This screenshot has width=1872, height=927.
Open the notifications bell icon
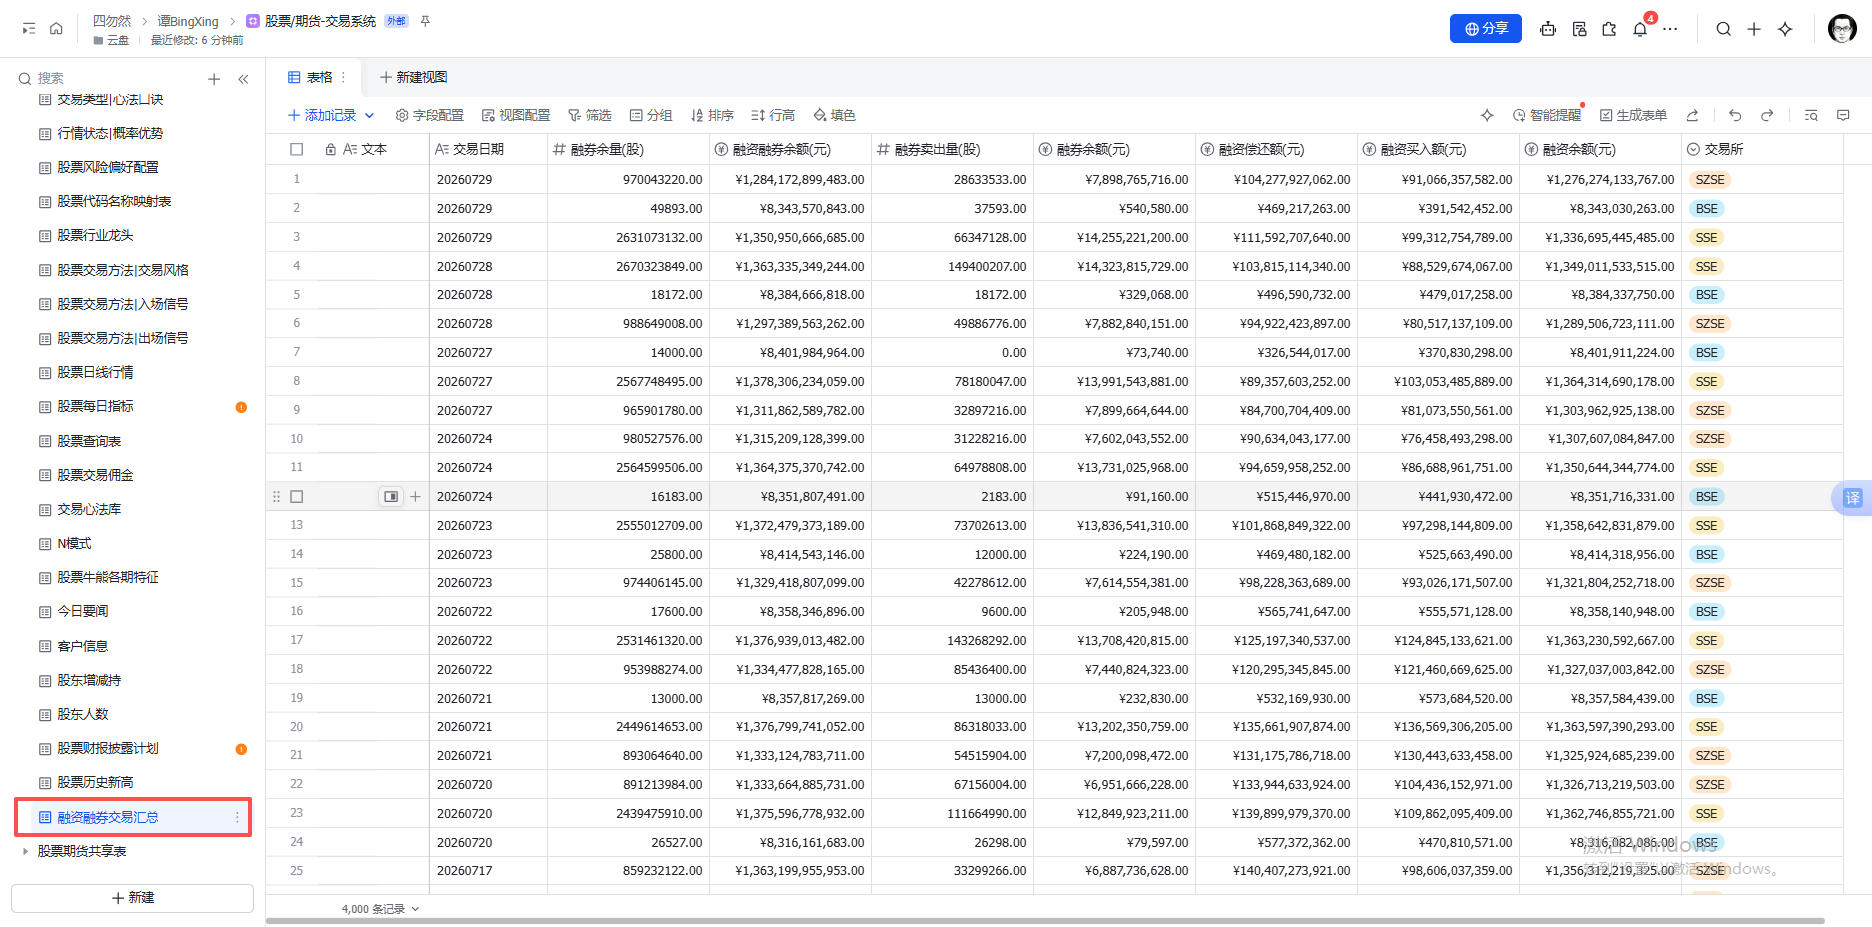[x=1640, y=29]
